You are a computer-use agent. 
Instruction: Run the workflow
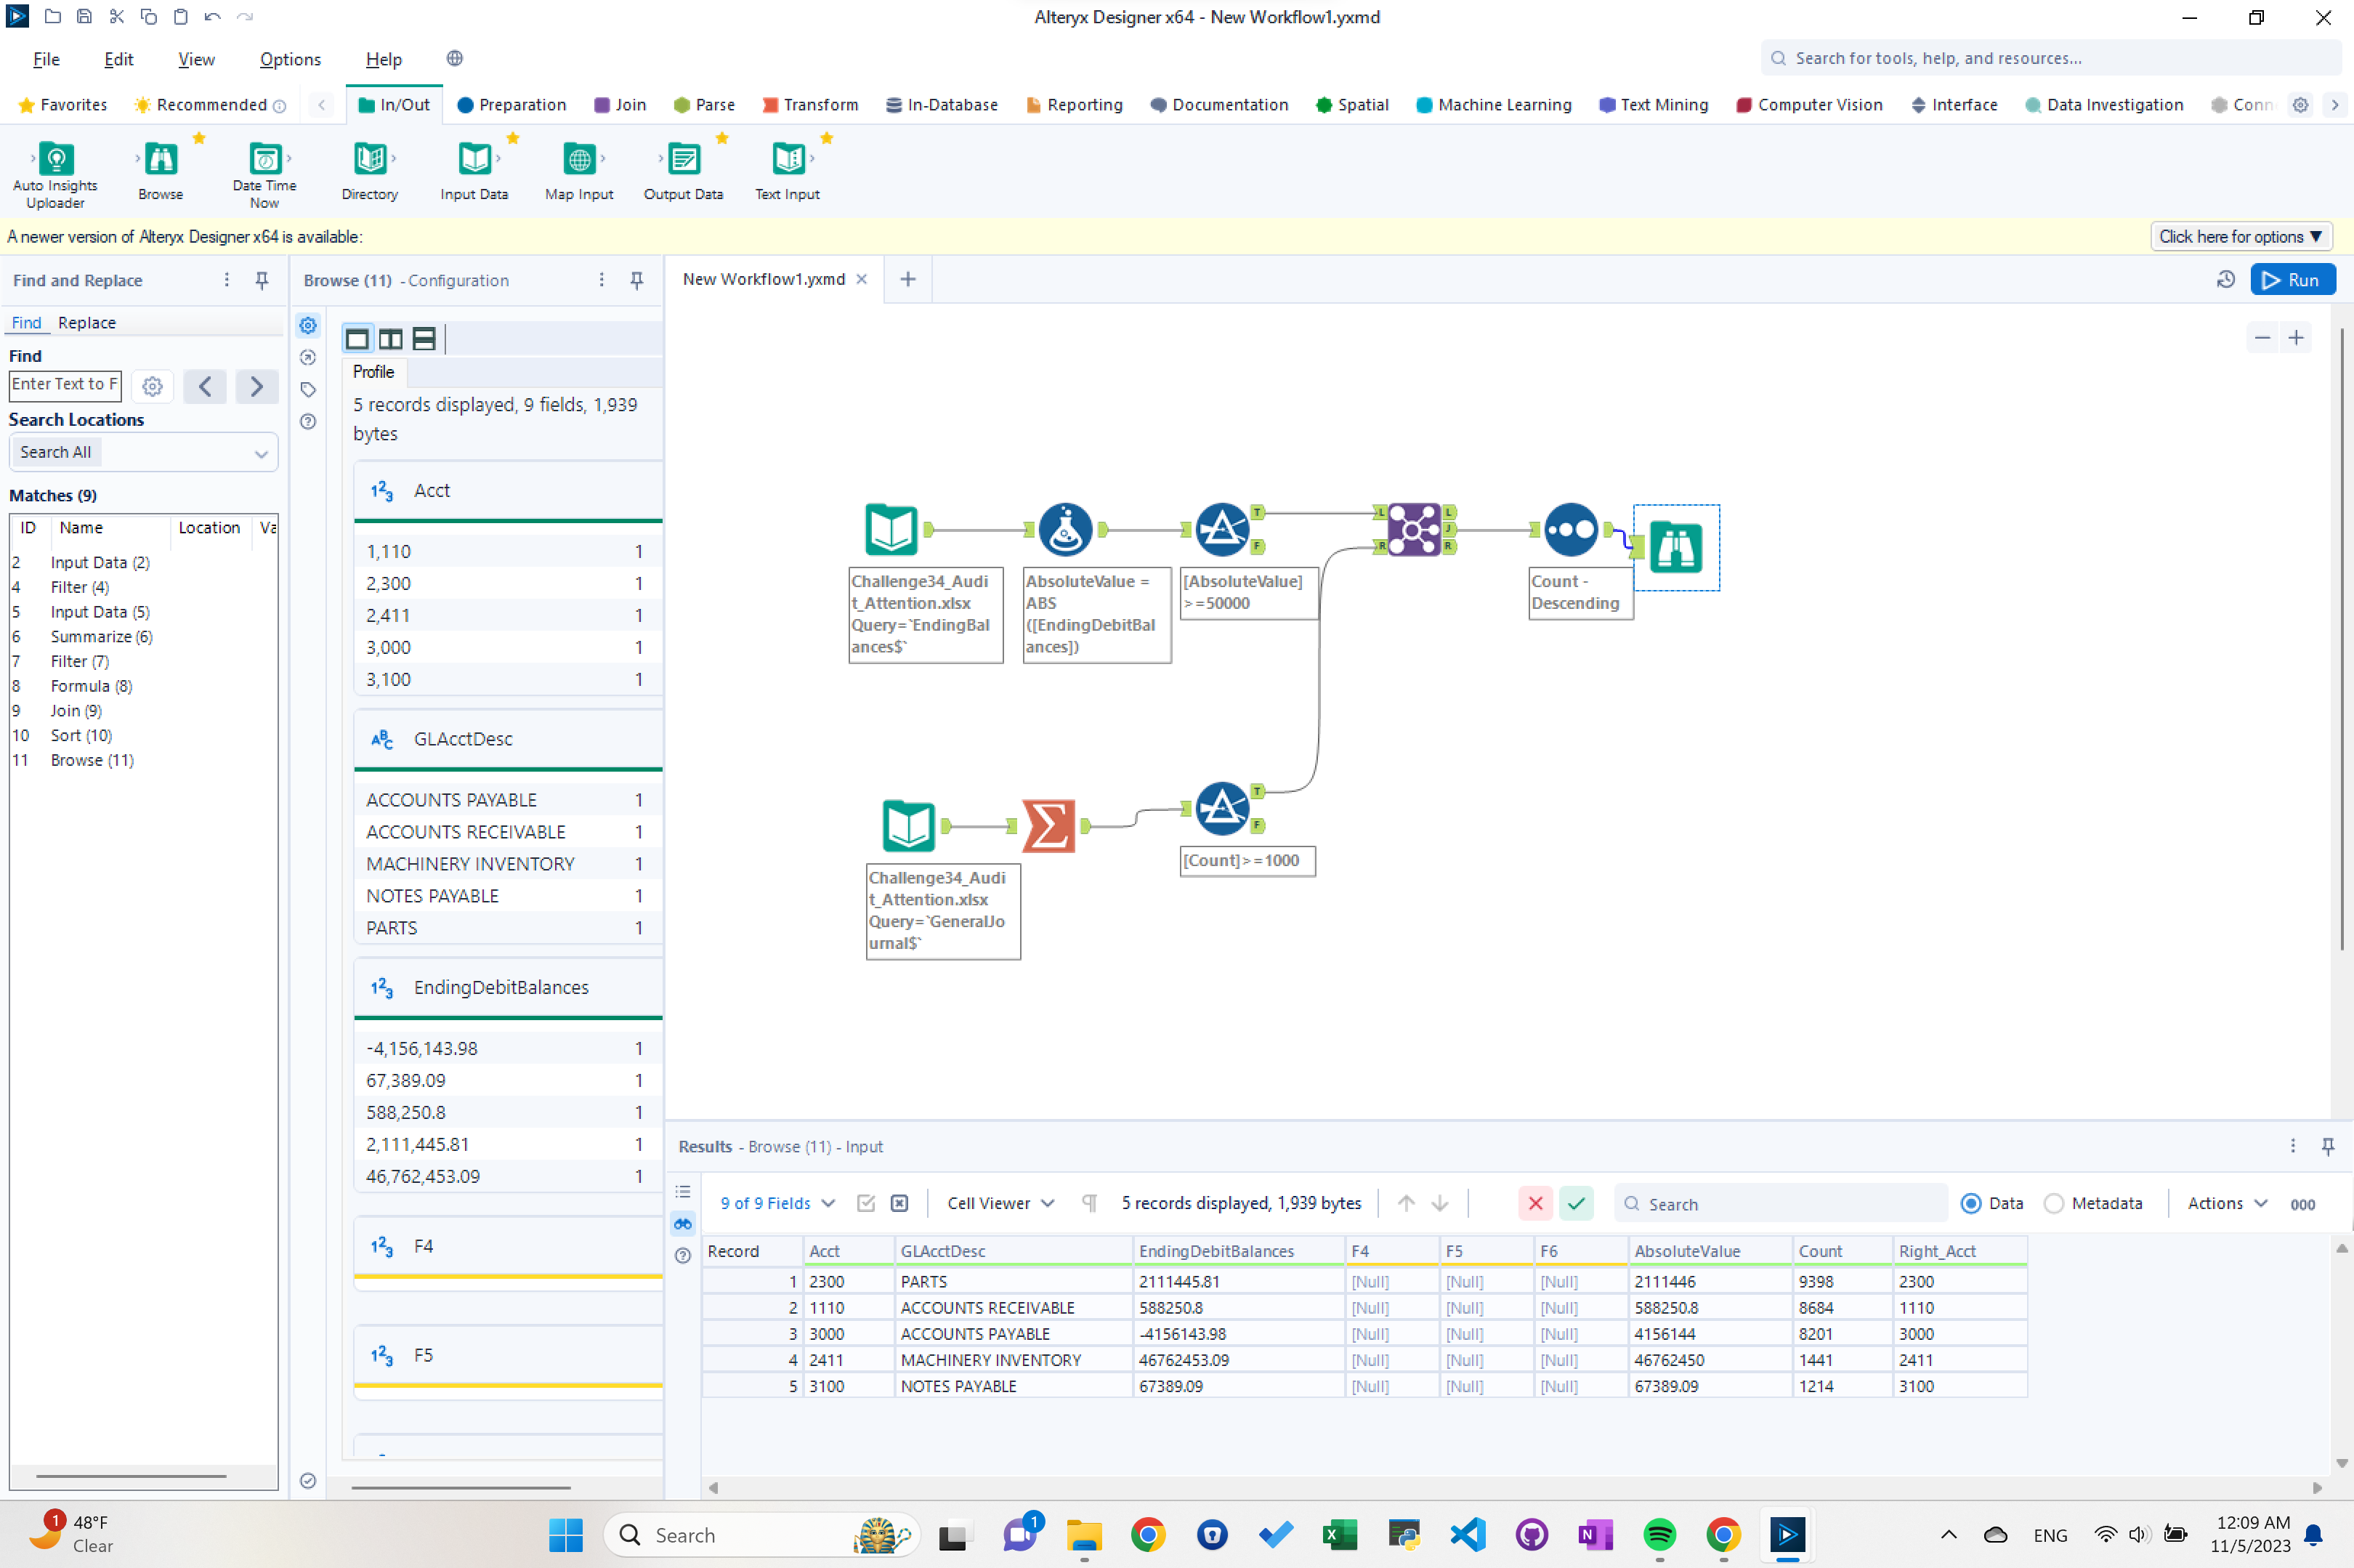[x=2292, y=280]
